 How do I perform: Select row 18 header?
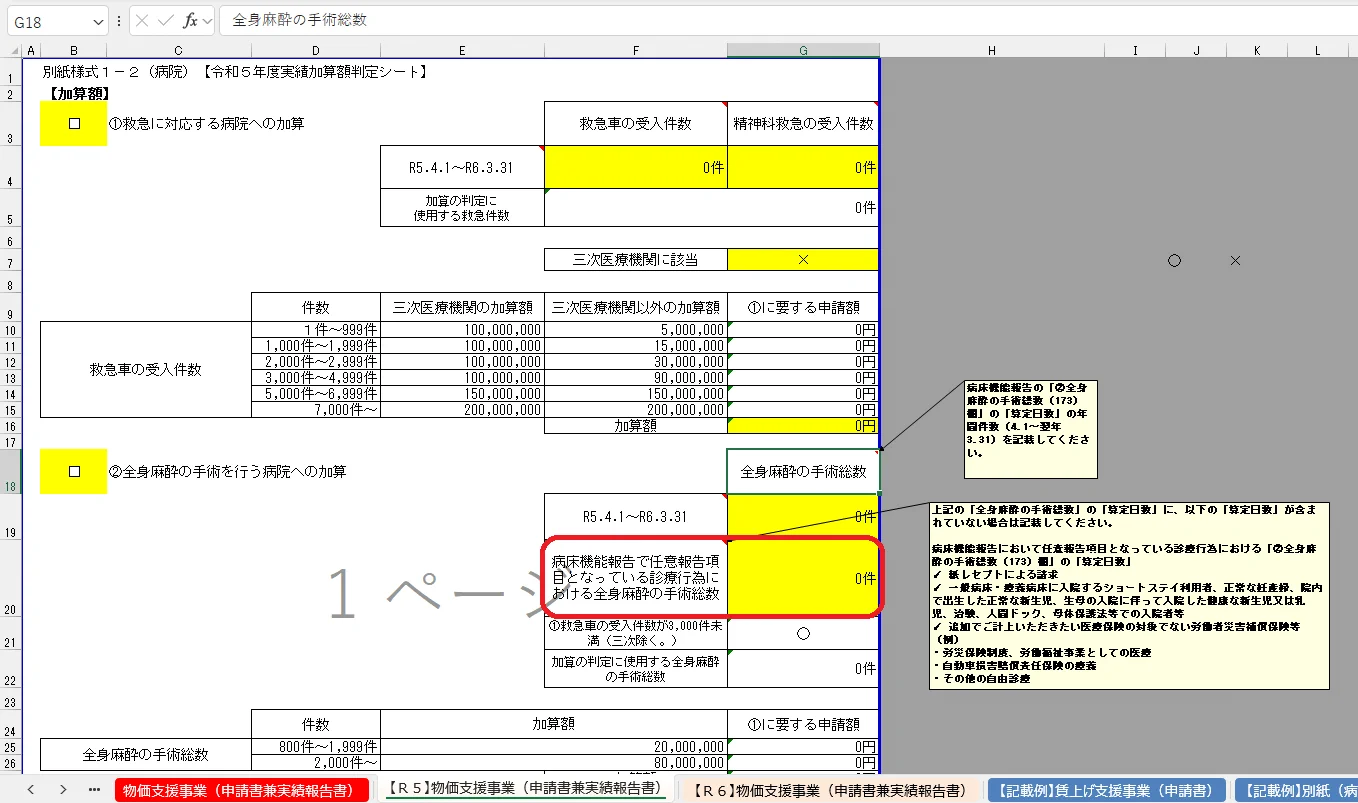[10, 471]
